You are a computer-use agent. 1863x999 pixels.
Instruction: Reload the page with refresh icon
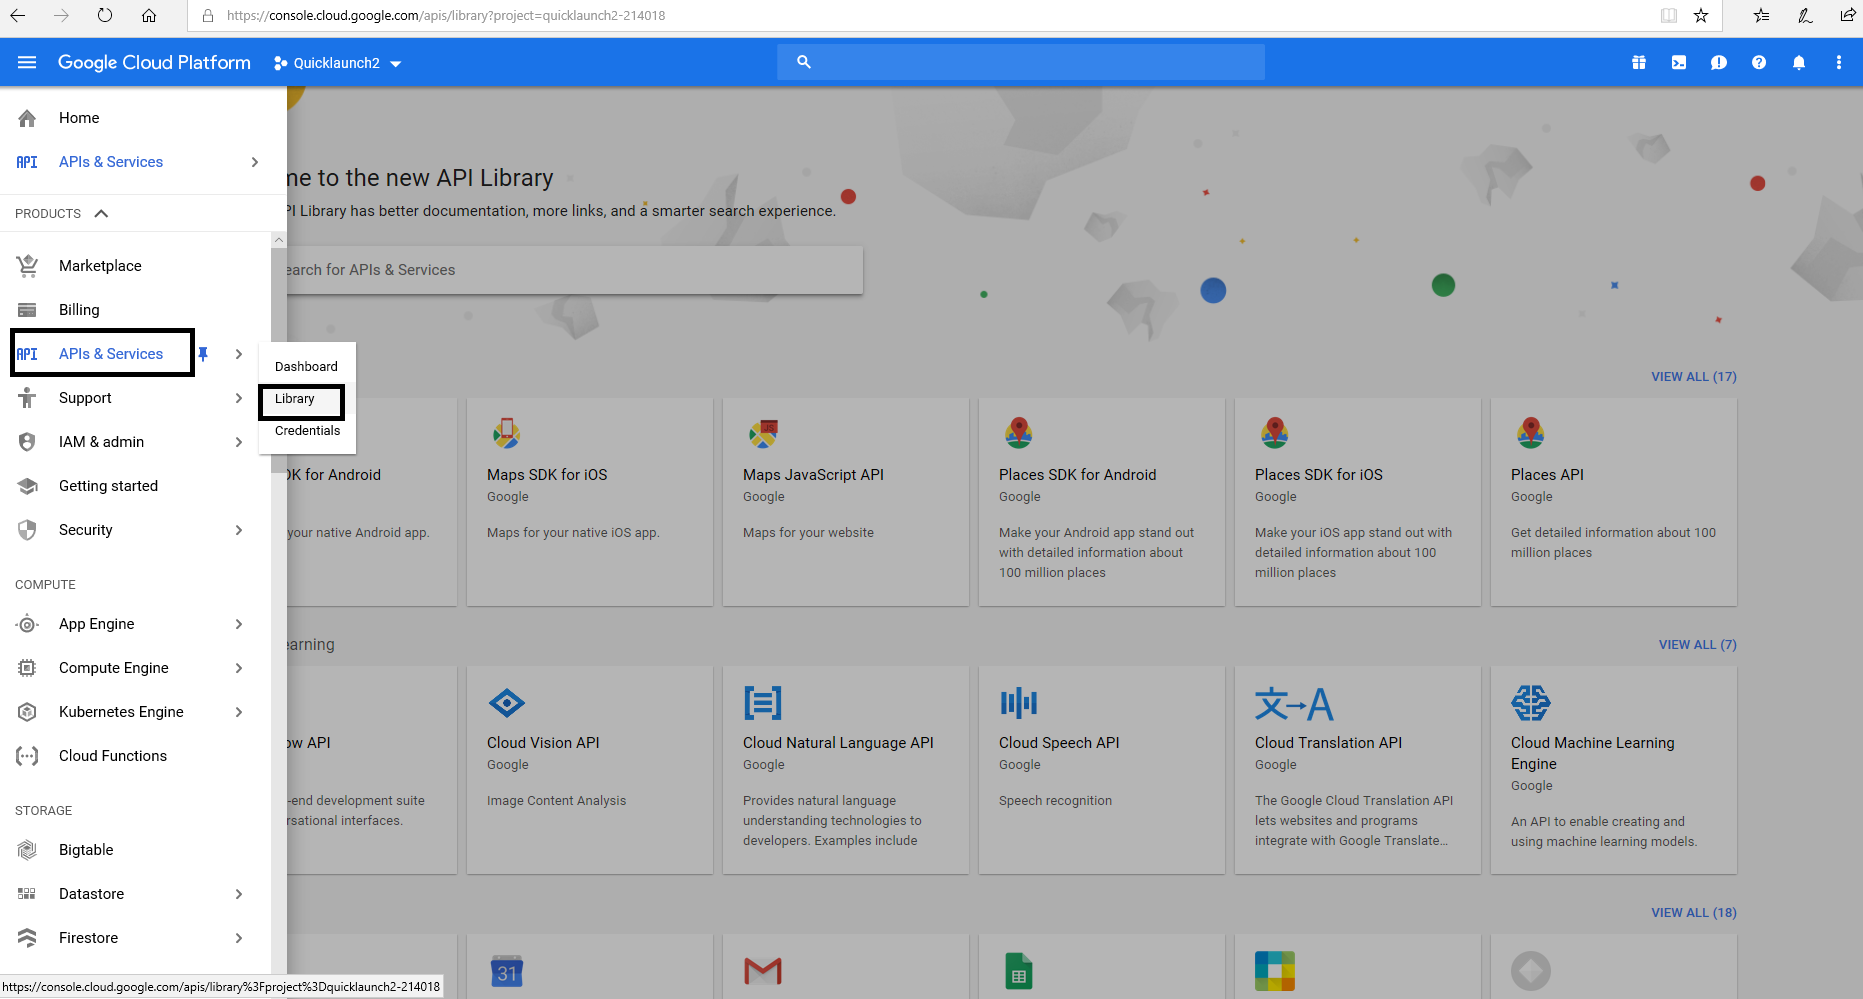[105, 15]
